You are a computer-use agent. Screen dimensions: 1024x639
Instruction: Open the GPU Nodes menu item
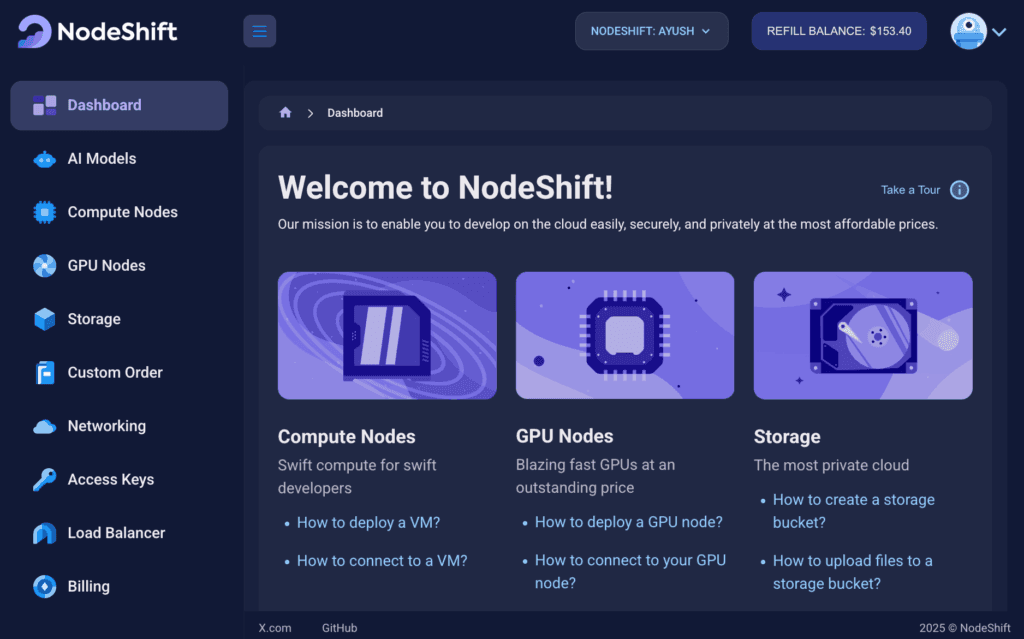(119, 266)
